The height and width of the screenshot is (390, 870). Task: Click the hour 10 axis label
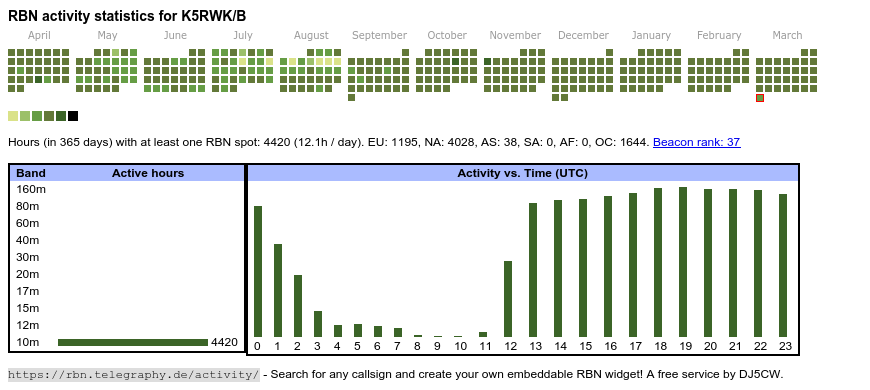(x=461, y=346)
